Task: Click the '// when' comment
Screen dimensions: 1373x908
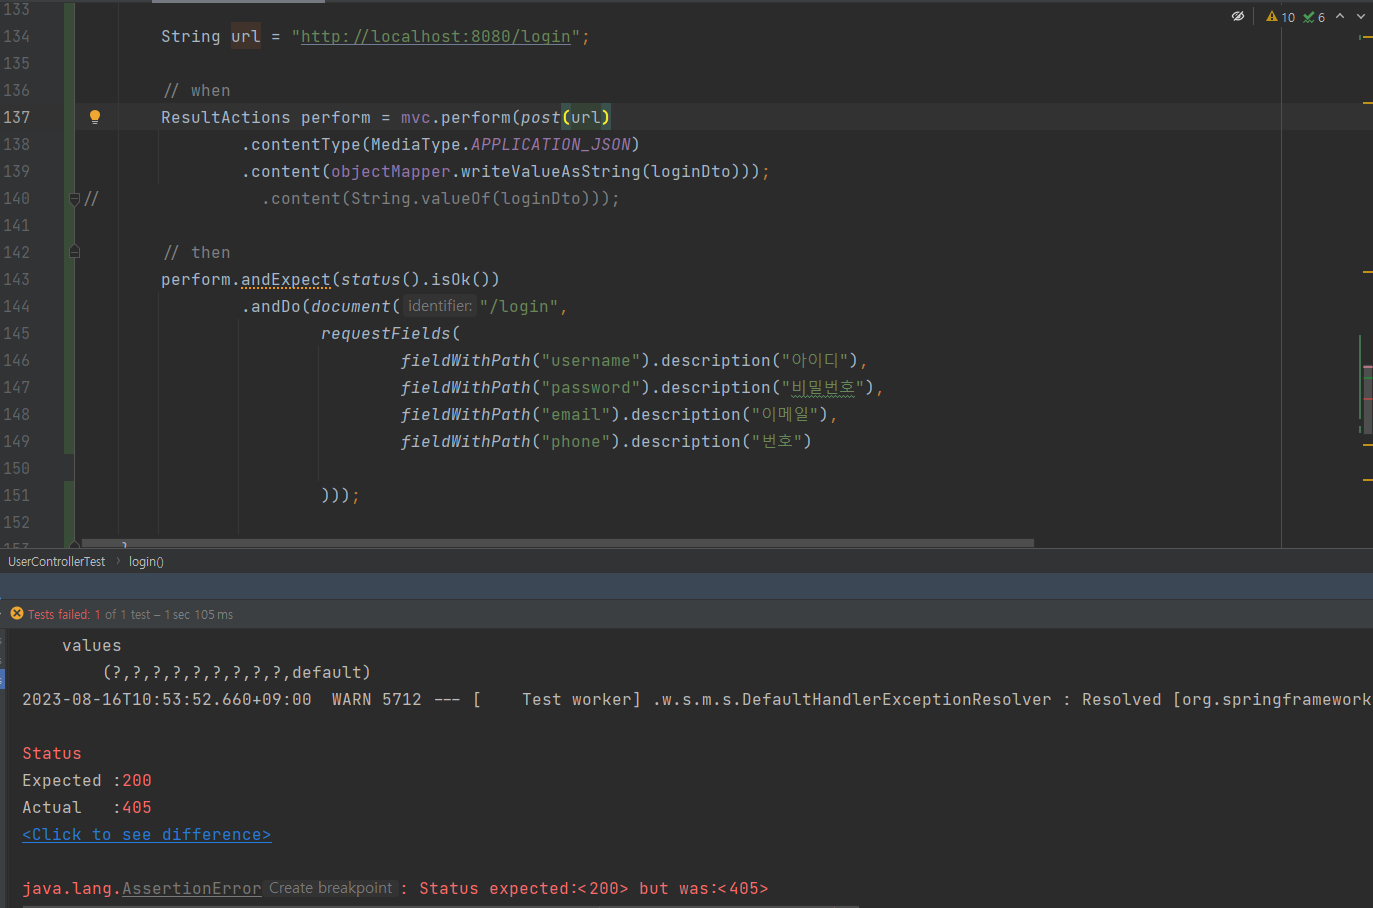Action: click(x=197, y=91)
